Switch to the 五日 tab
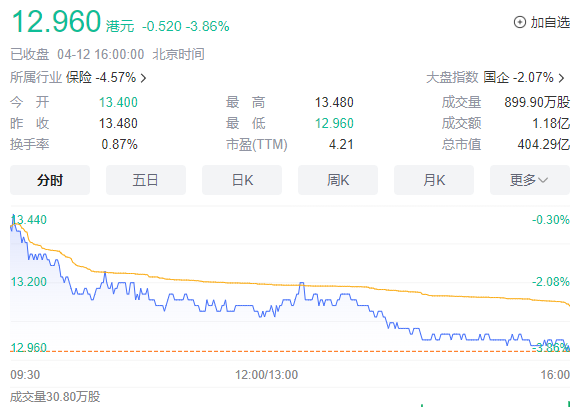The width and height of the screenshot is (582, 407). (x=146, y=180)
